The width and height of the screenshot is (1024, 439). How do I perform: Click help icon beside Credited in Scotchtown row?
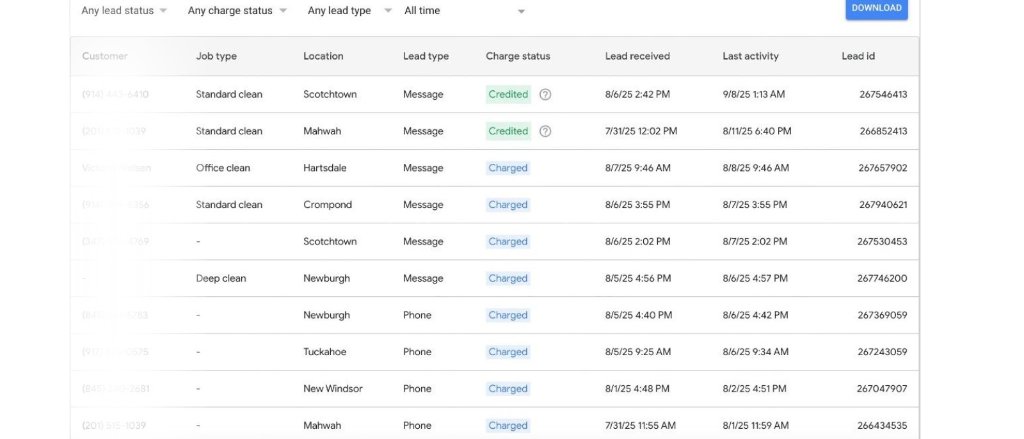pyautogui.click(x=545, y=94)
